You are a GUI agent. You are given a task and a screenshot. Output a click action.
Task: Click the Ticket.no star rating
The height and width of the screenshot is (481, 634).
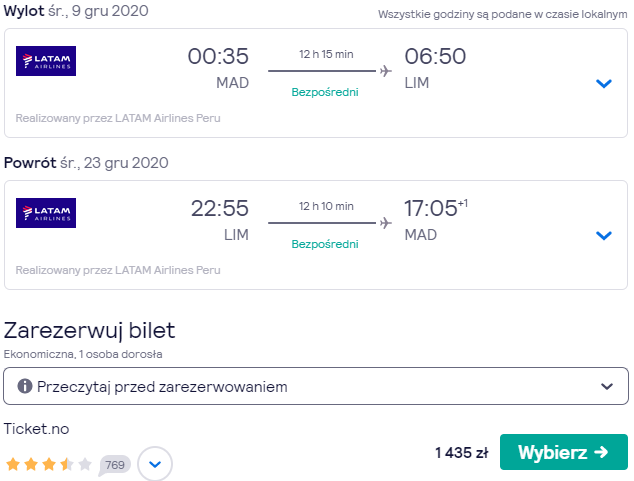click(x=49, y=464)
